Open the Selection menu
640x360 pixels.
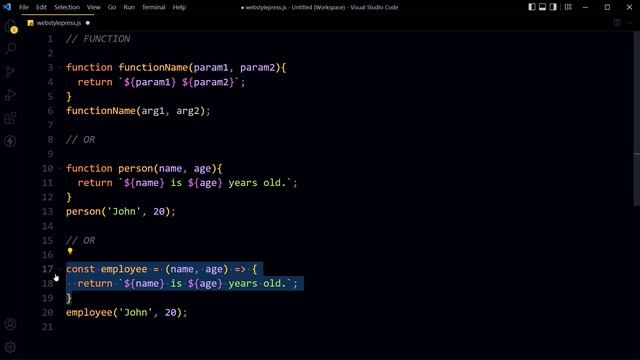(67, 7)
